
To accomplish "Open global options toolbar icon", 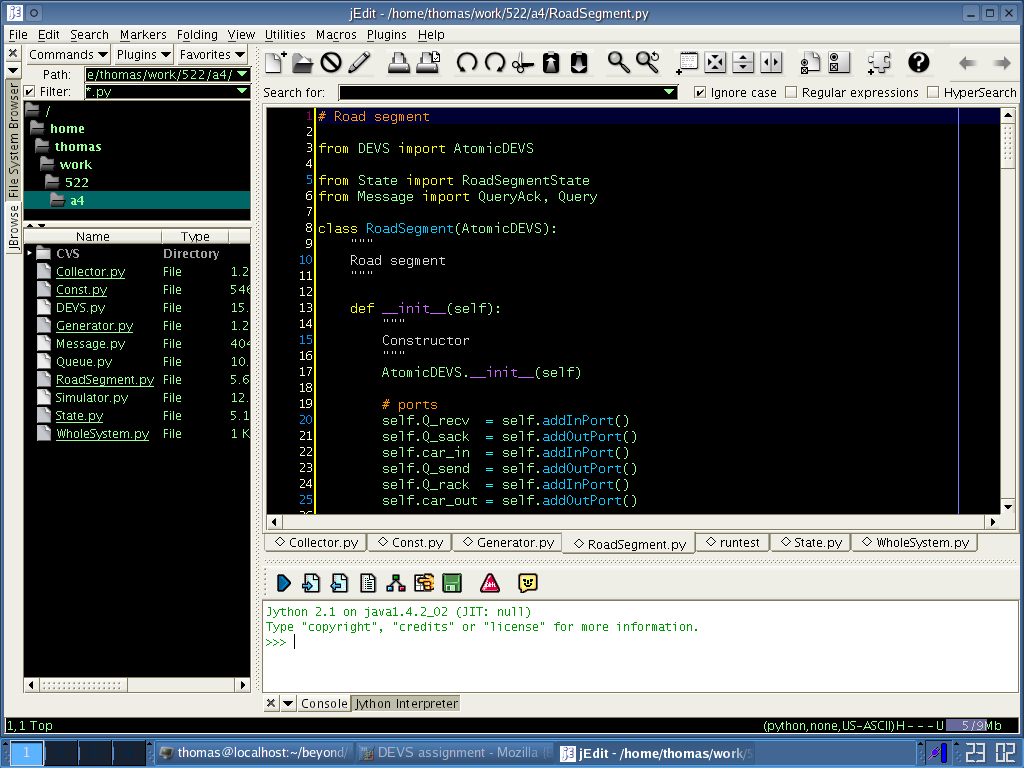I will coord(839,62).
